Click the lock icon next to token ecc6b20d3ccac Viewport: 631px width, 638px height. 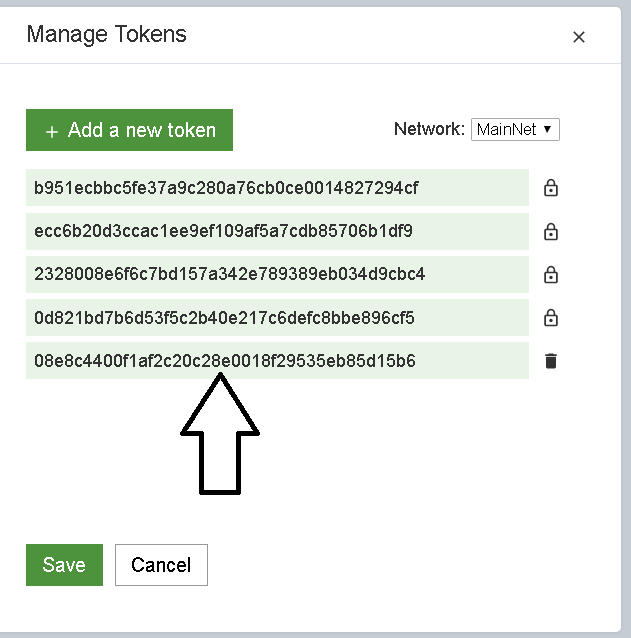550,232
